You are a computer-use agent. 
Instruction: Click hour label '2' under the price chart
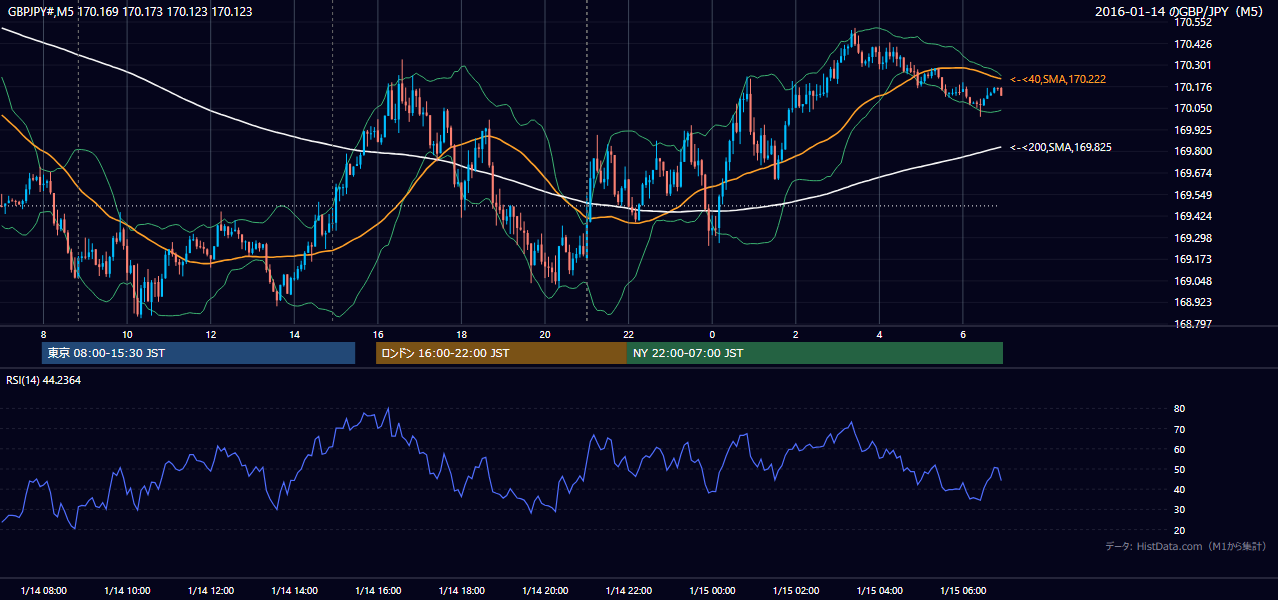[x=795, y=334]
